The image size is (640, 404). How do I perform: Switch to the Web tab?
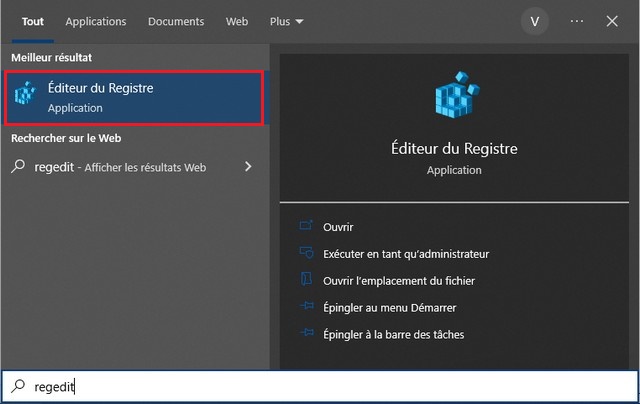point(237,21)
